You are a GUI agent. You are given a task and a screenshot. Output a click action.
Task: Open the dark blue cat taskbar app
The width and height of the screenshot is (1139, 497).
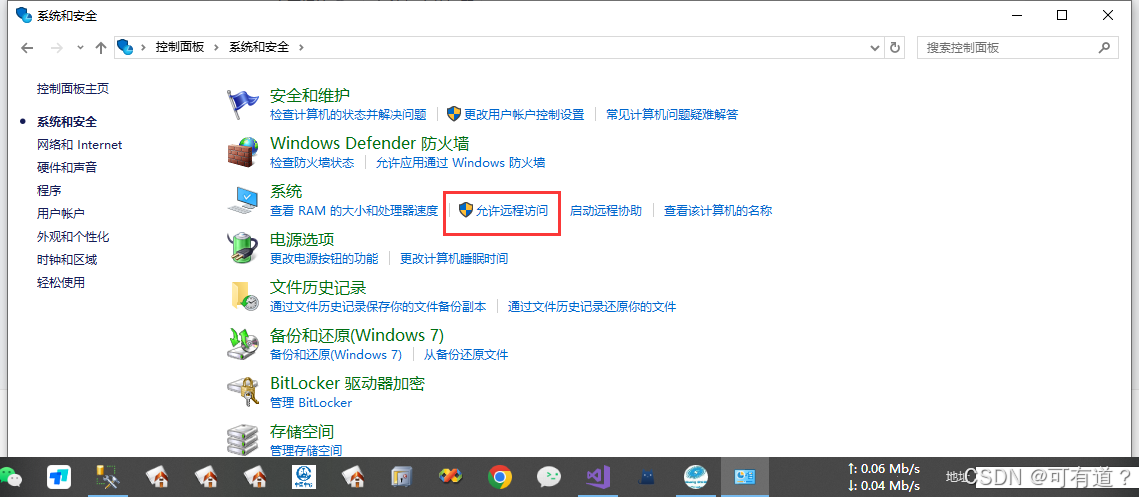tap(646, 477)
